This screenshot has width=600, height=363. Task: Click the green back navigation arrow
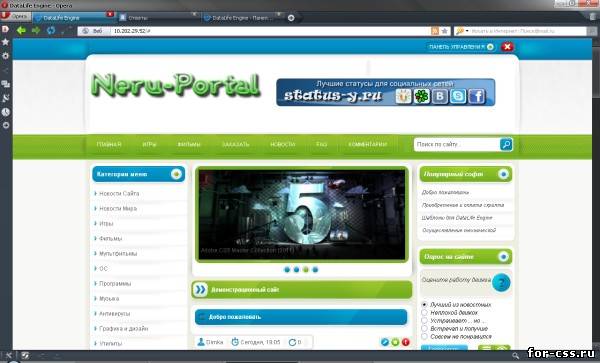click(x=21, y=30)
